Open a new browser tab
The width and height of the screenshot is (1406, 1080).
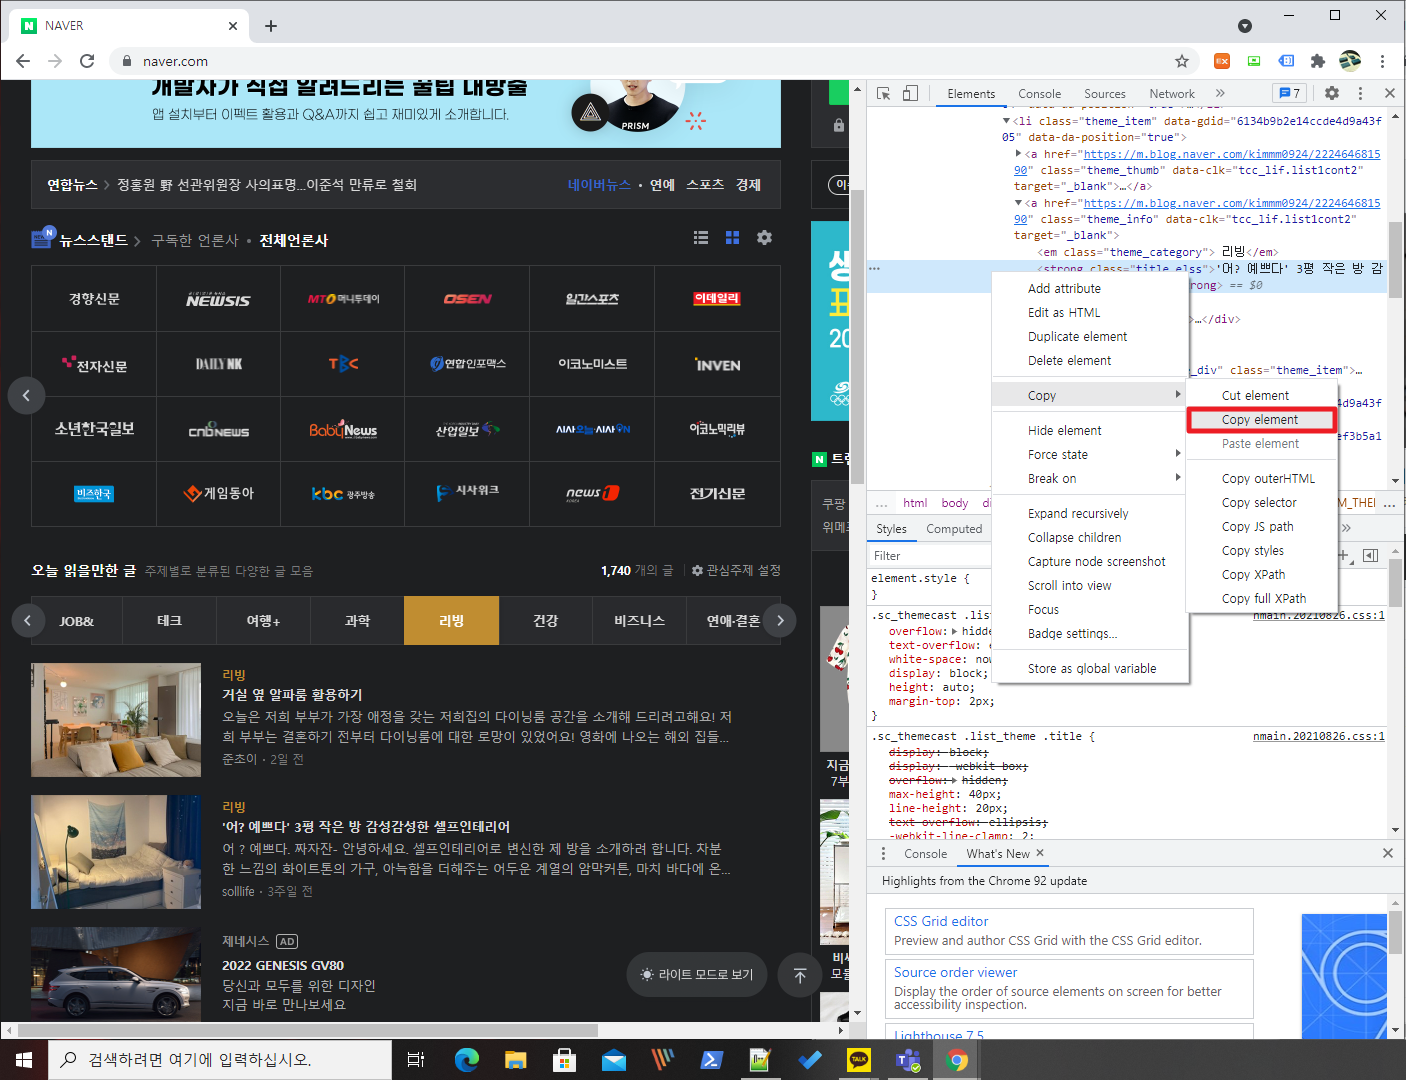click(271, 26)
